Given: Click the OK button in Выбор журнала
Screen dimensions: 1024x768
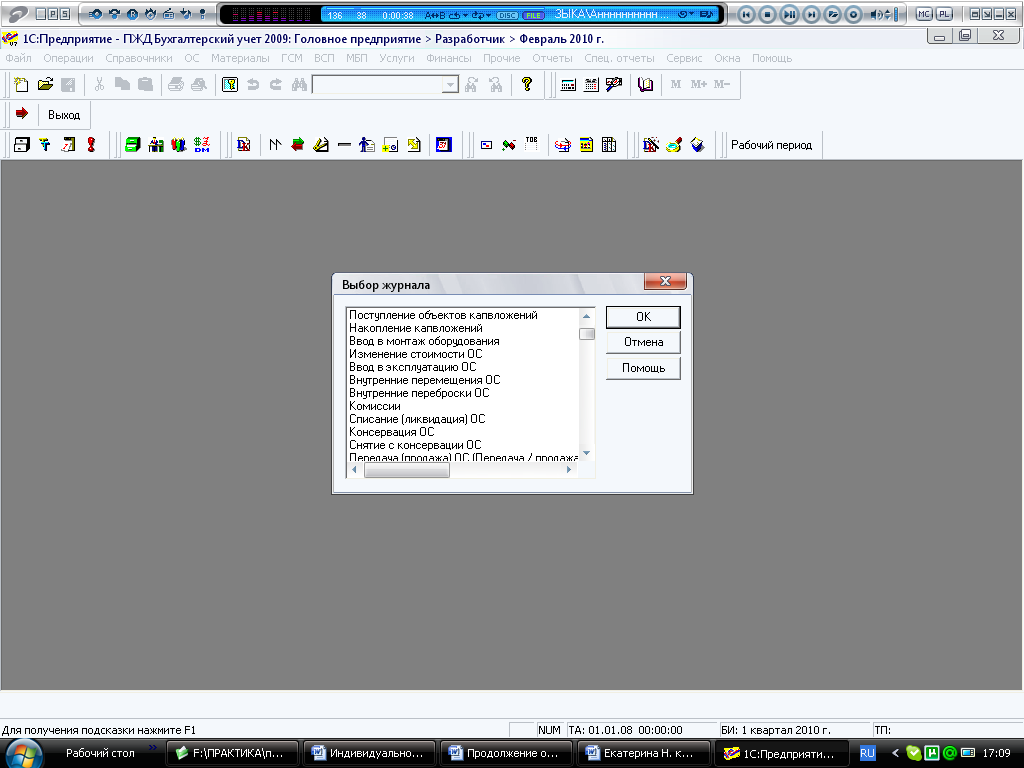Looking at the screenshot, I should (x=643, y=317).
